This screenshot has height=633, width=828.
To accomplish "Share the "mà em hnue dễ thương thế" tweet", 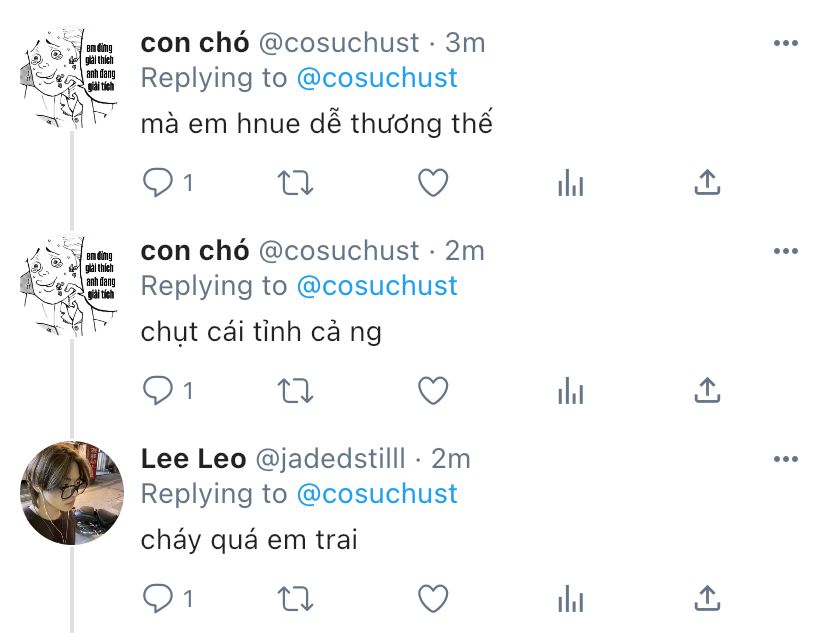I will (707, 182).
